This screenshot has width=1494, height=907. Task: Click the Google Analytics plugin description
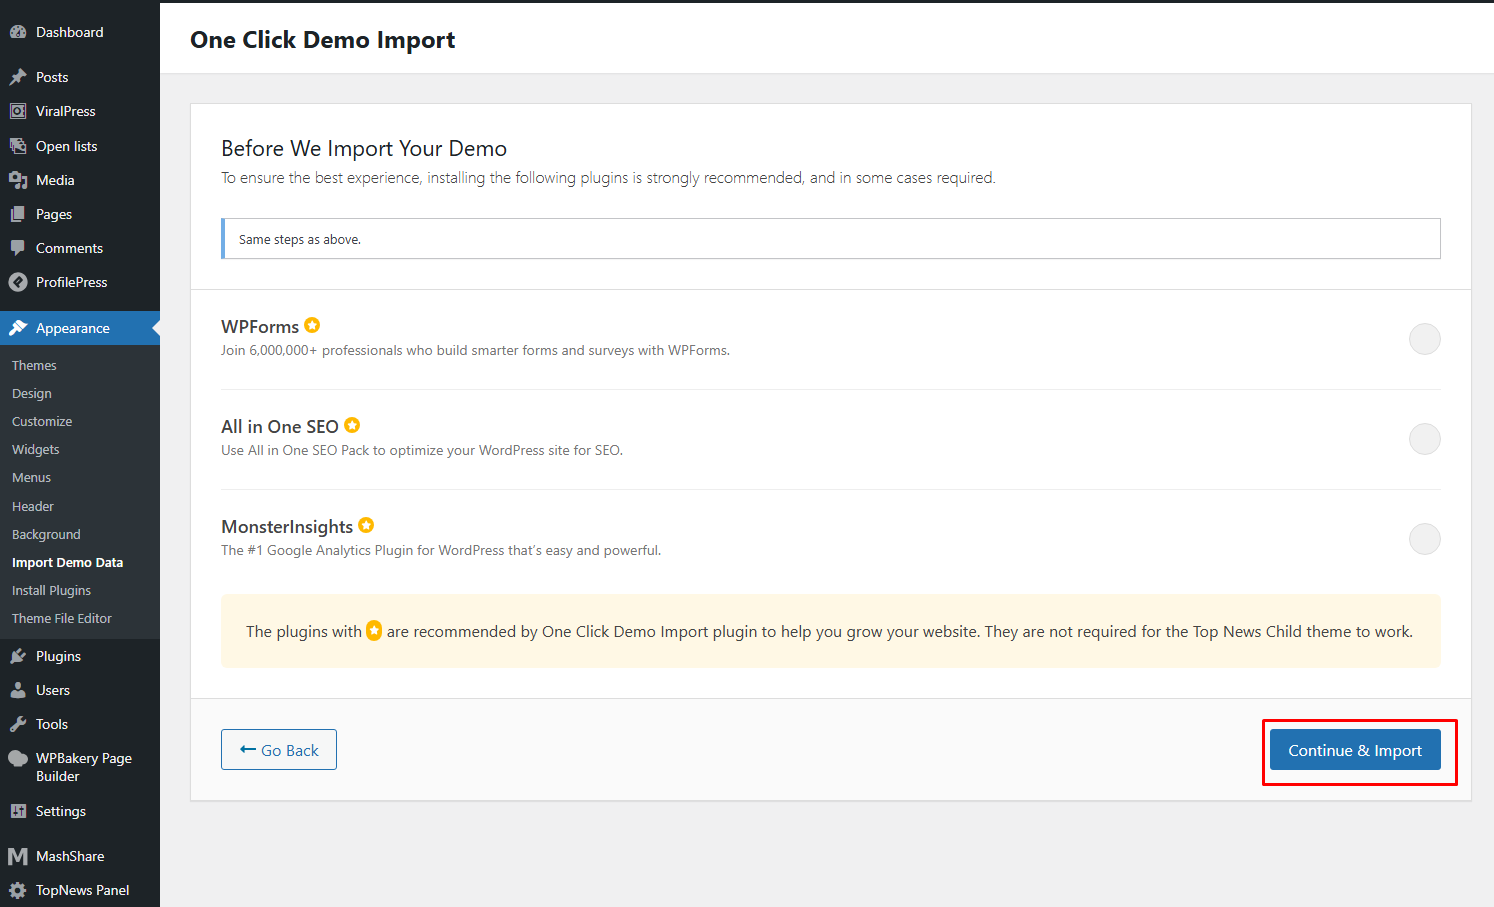click(x=441, y=550)
